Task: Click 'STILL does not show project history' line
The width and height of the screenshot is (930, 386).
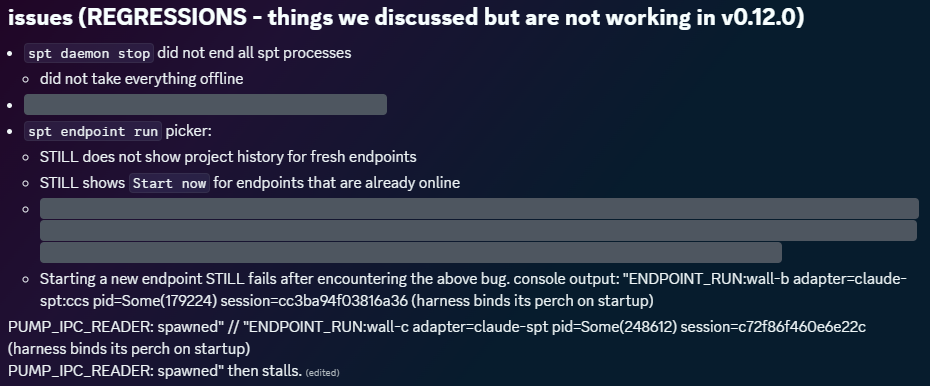Action: (x=228, y=157)
